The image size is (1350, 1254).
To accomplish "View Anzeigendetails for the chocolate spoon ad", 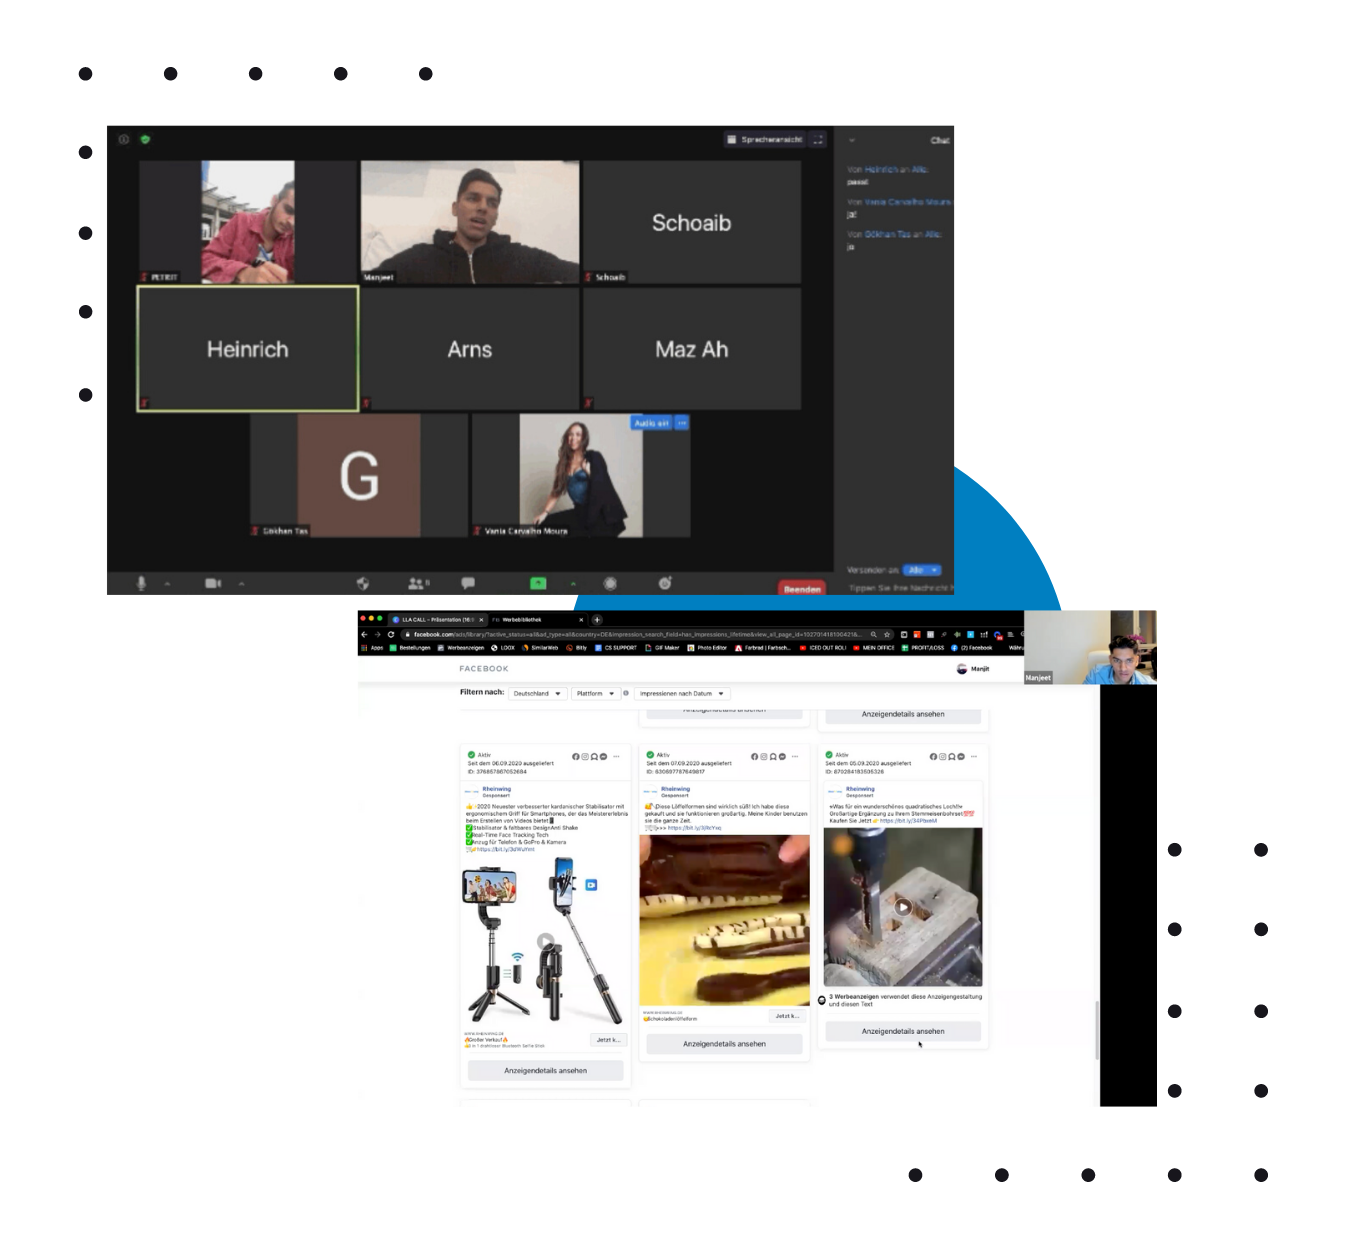I will pos(724,1044).
